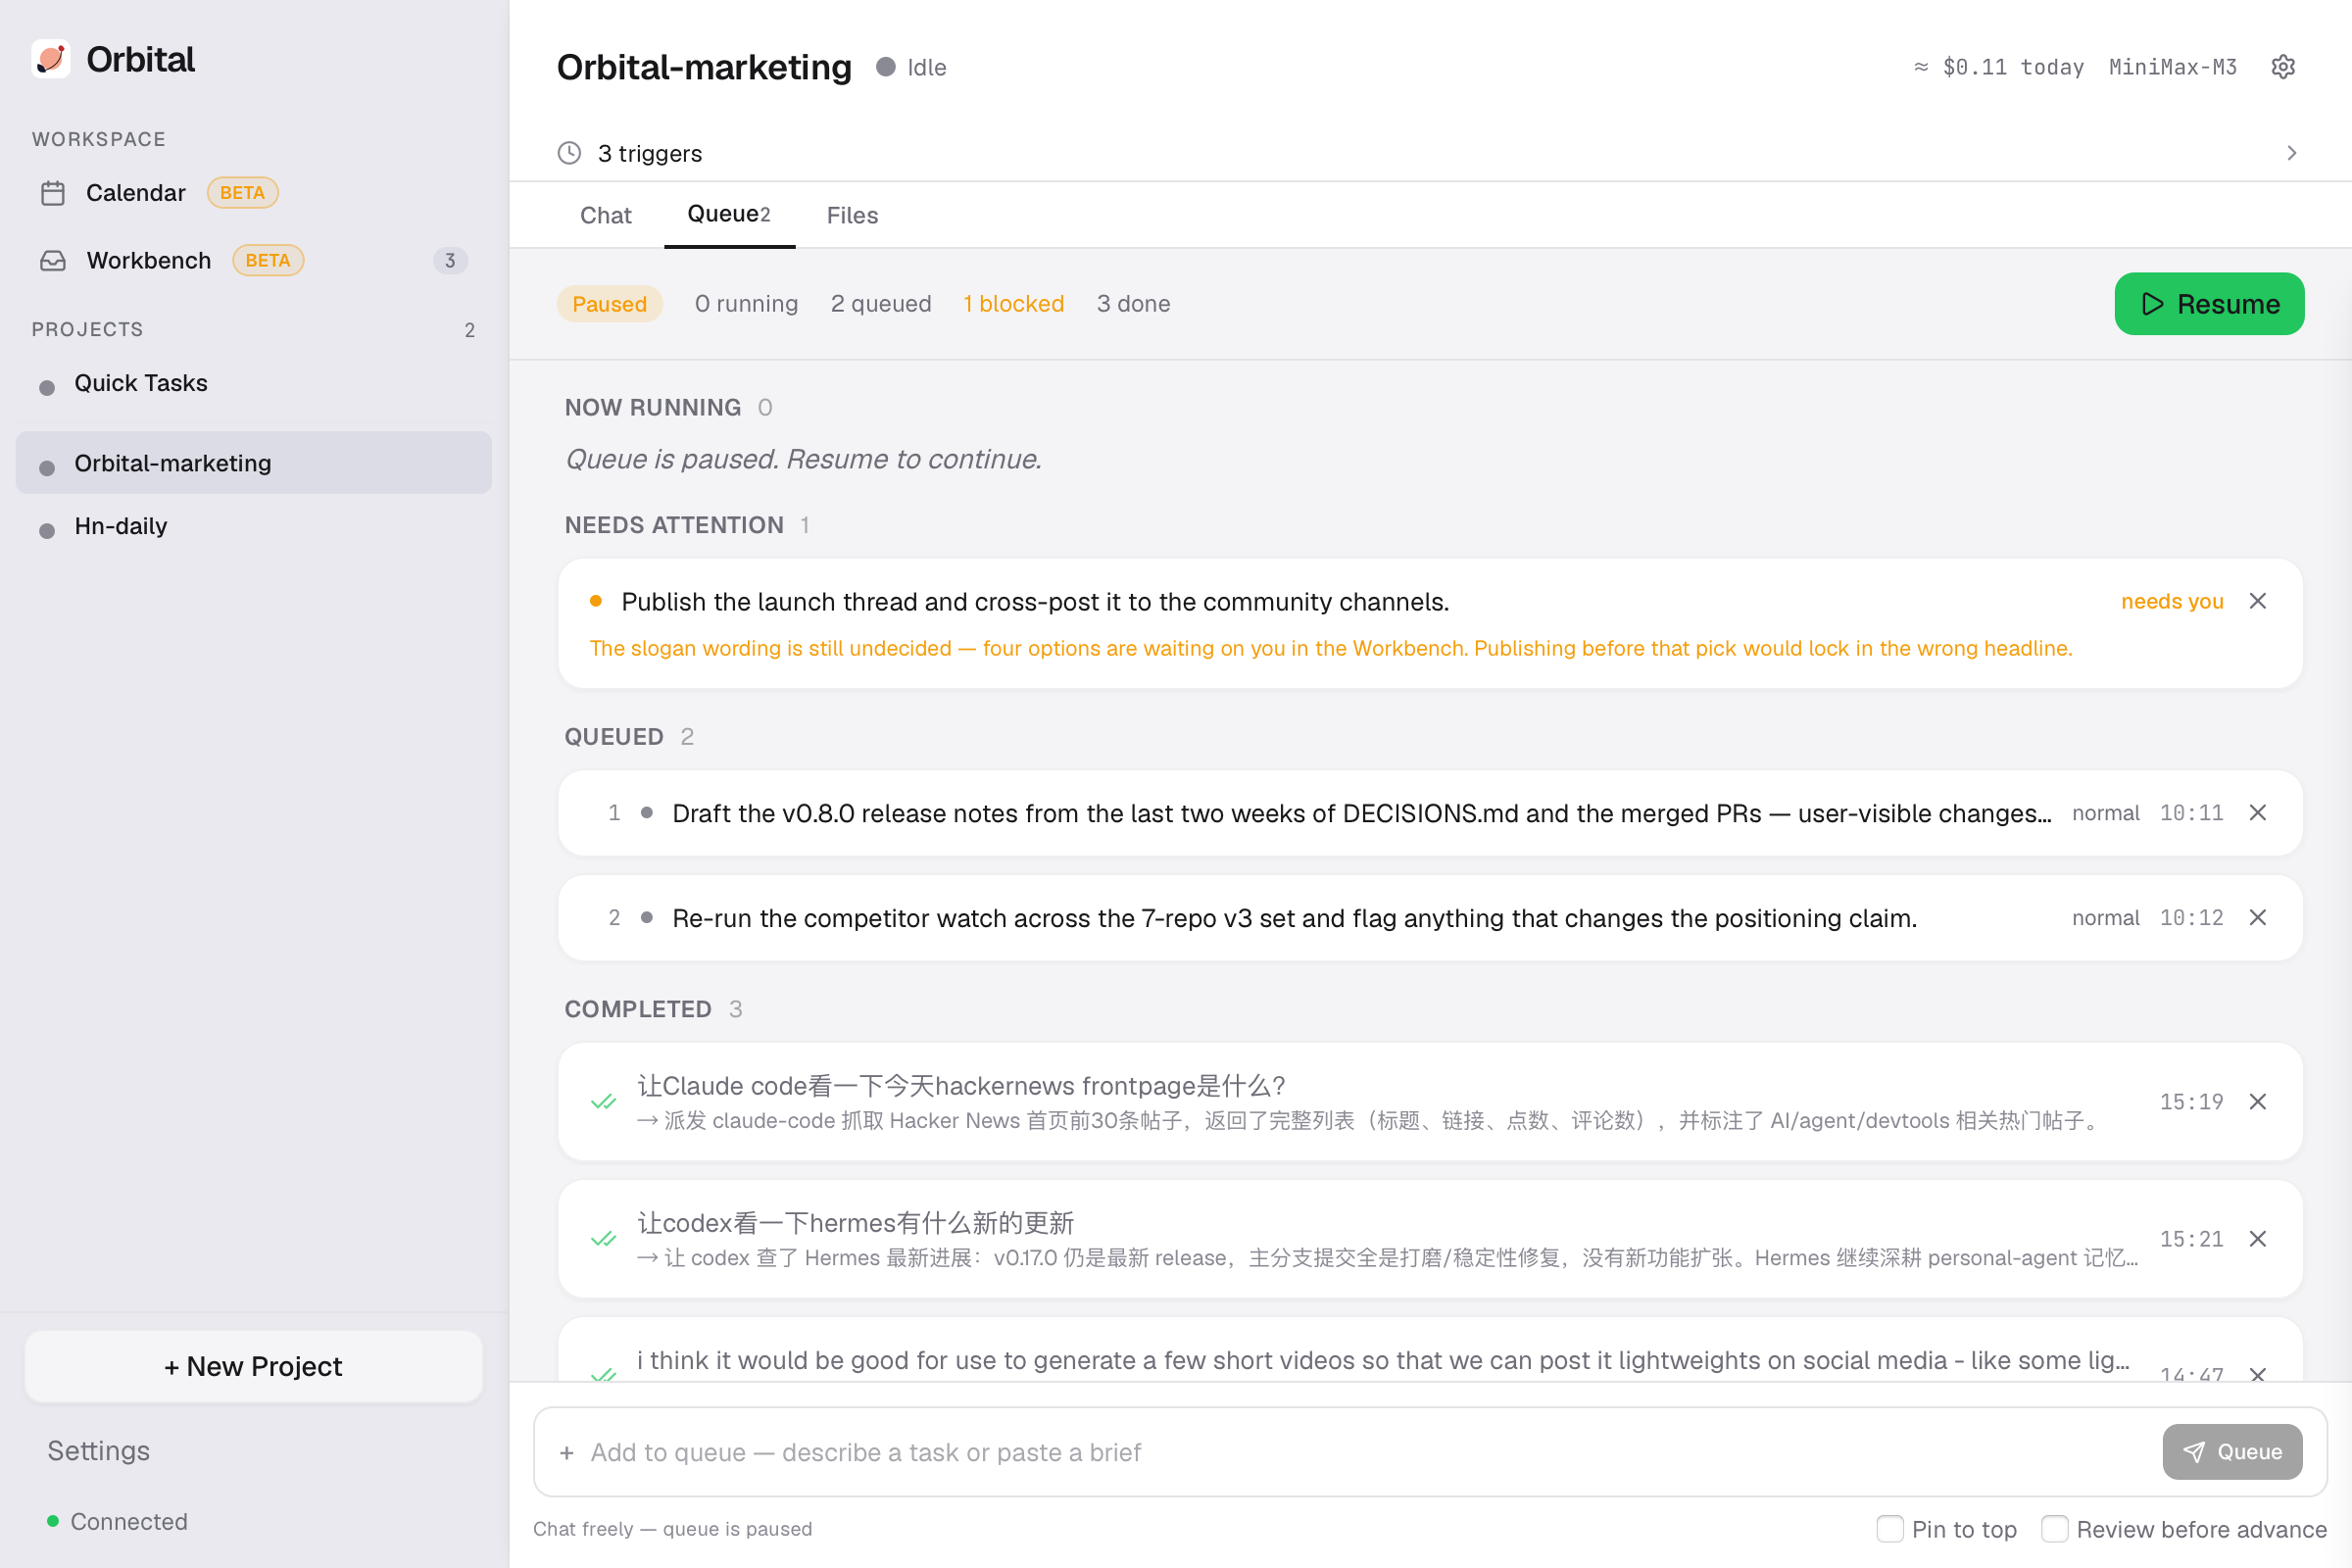Click the orange dot on launch thread task
This screenshot has height=1568, width=2352.
click(x=596, y=601)
